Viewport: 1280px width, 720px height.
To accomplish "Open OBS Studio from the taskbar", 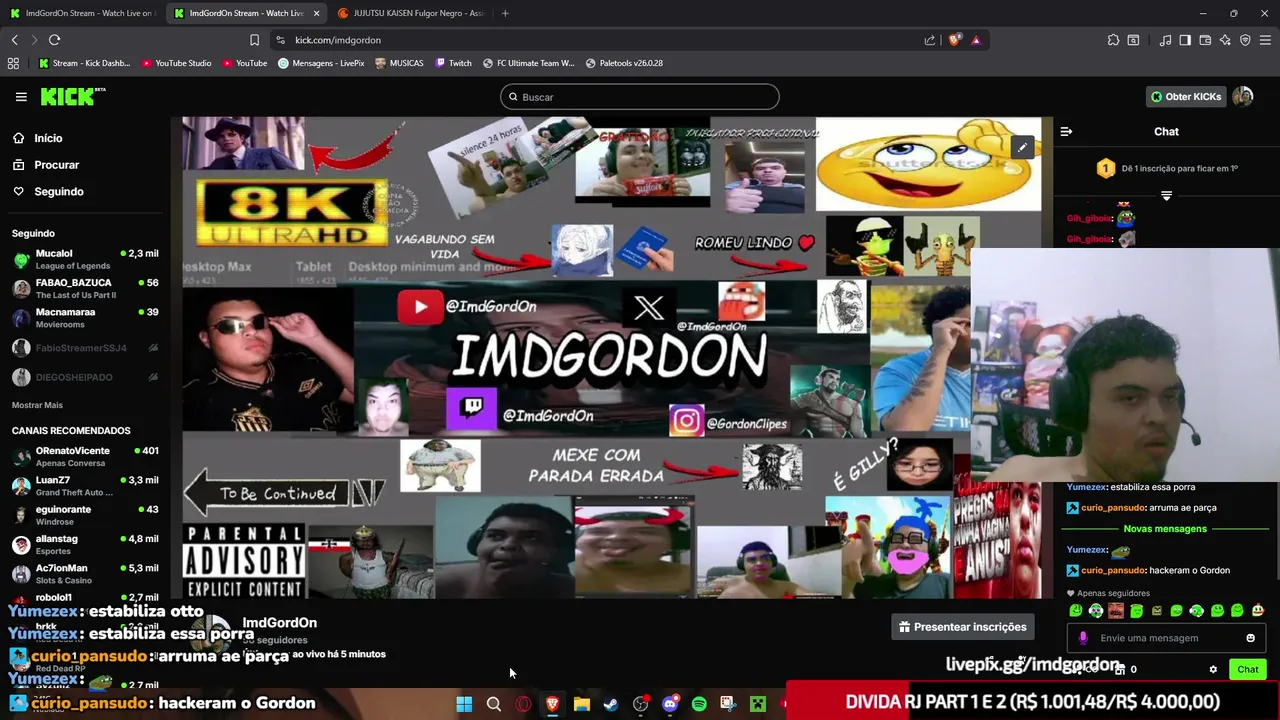I will pyautogui.click(x=640, y=704).
